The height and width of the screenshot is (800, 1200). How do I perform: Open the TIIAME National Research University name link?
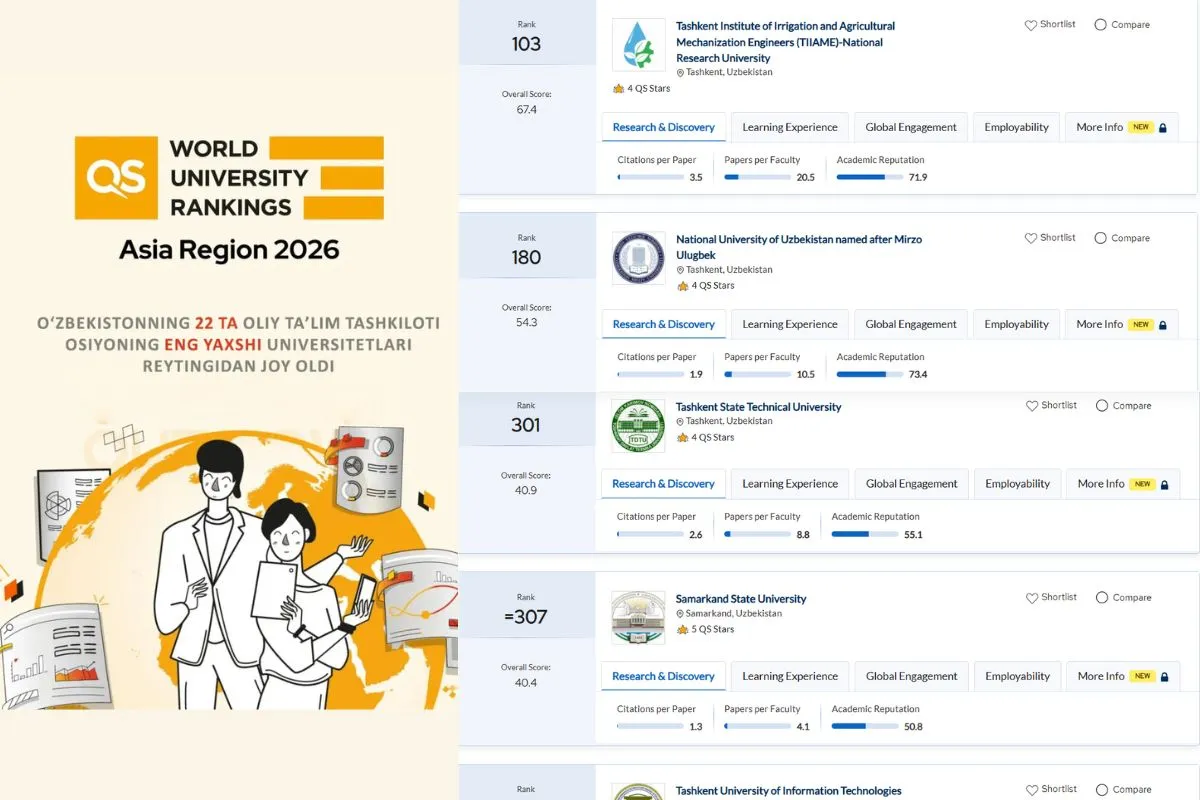[786, 42]
